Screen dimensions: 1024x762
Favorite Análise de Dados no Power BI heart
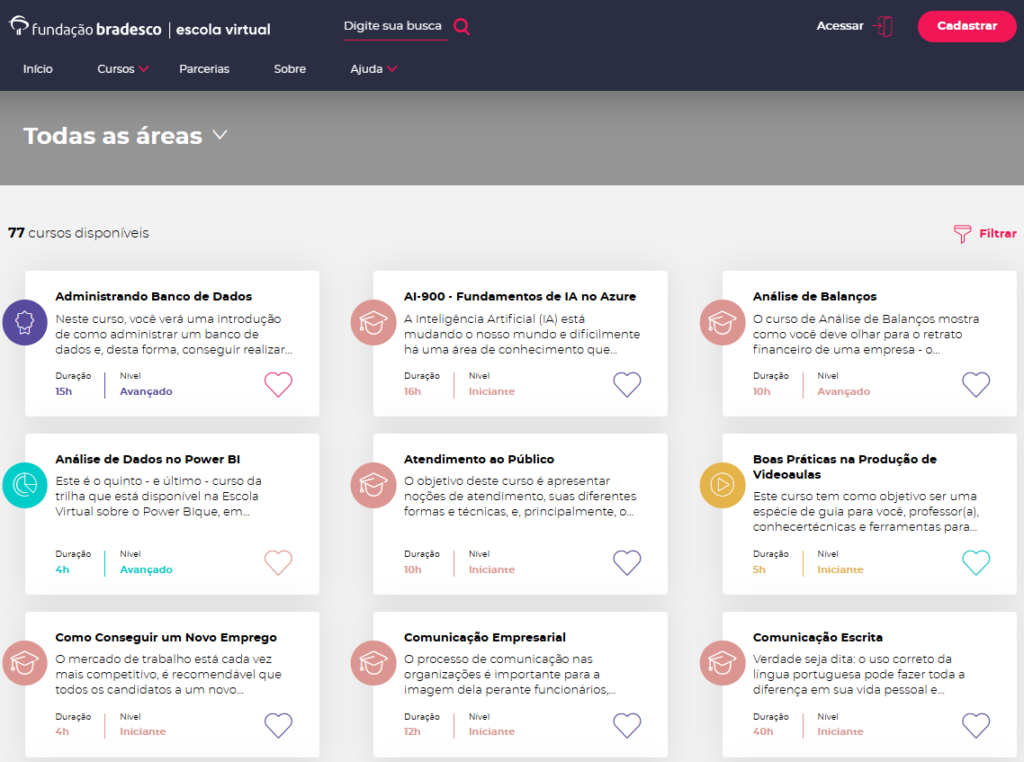click(x=278, y=562)
